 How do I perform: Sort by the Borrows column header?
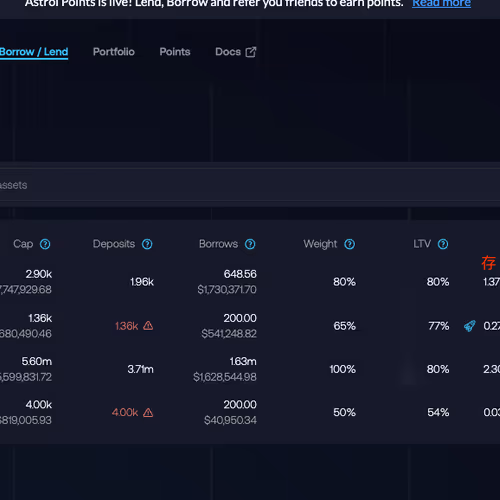coord(218,244)
